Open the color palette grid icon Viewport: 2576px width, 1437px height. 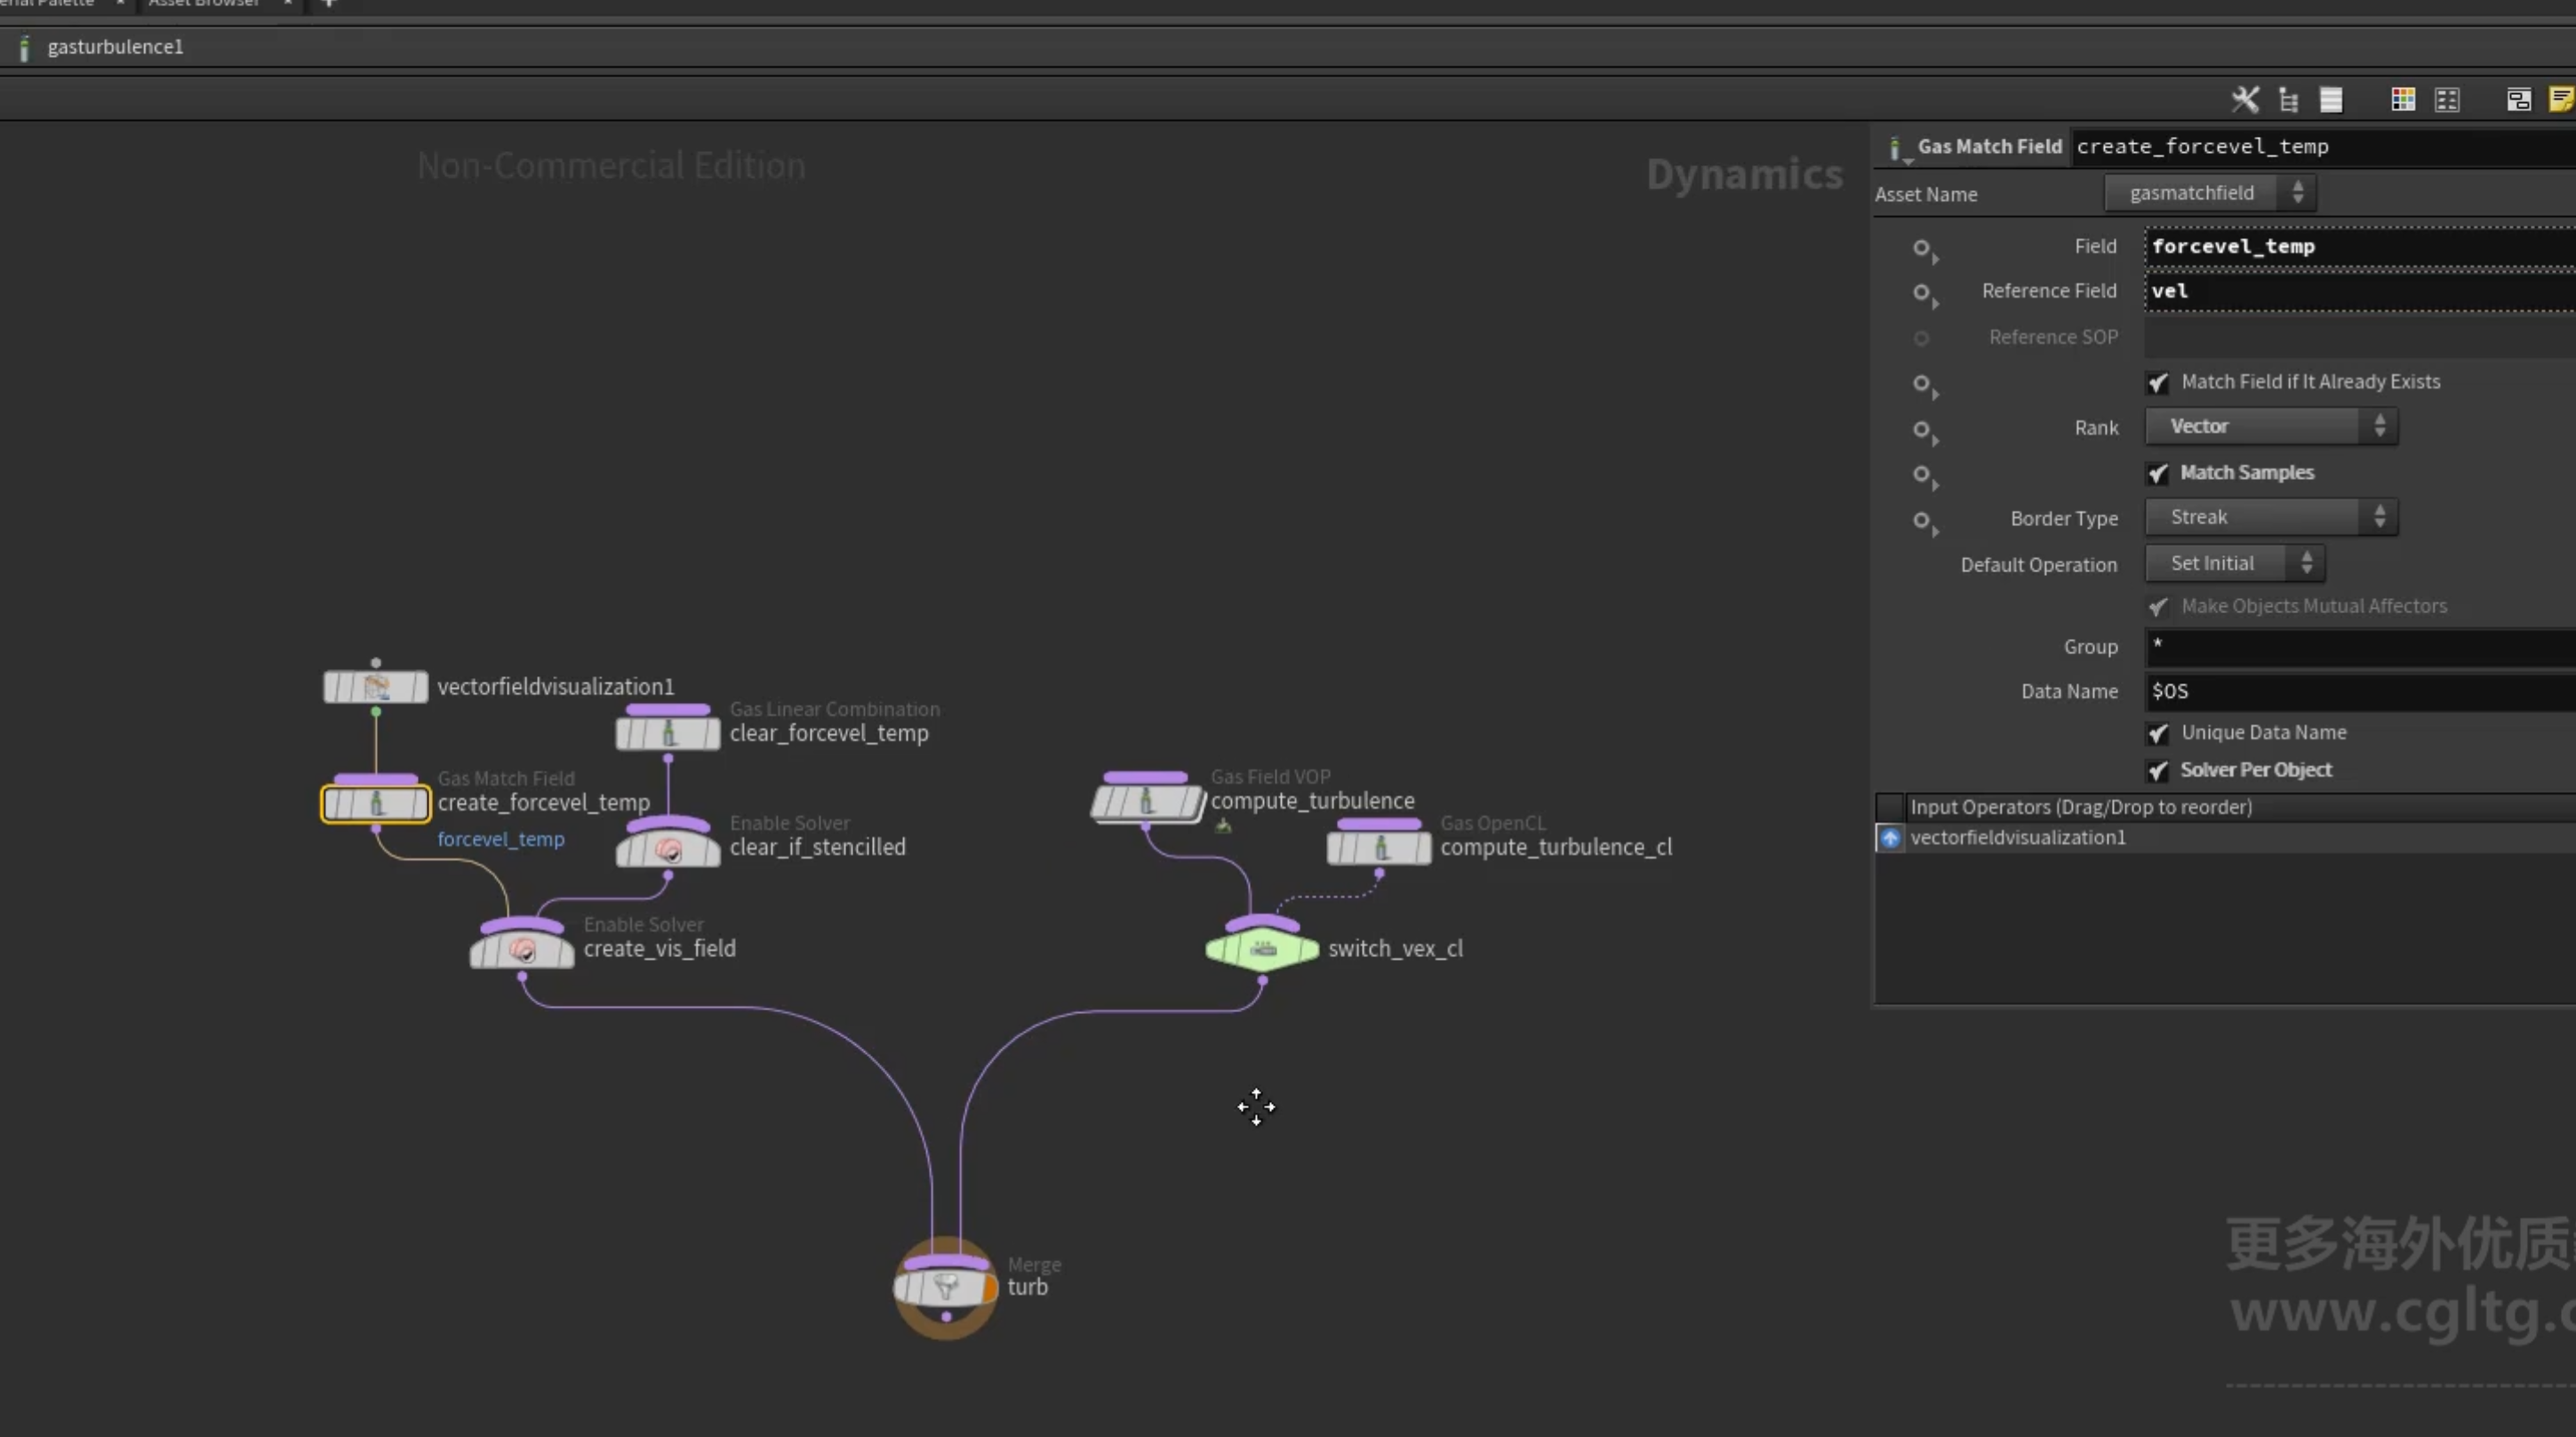(2402, 99)
